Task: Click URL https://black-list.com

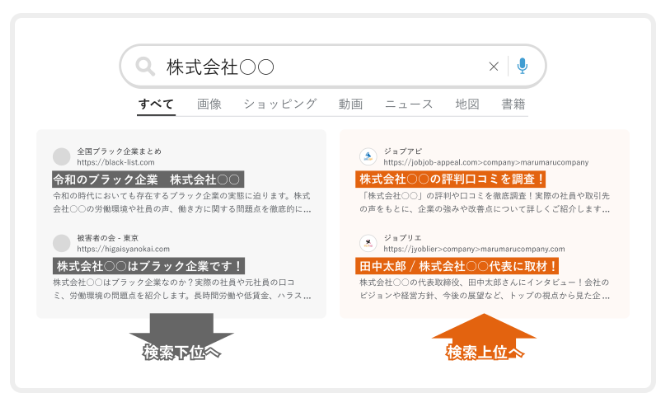Action: (116, 162)
